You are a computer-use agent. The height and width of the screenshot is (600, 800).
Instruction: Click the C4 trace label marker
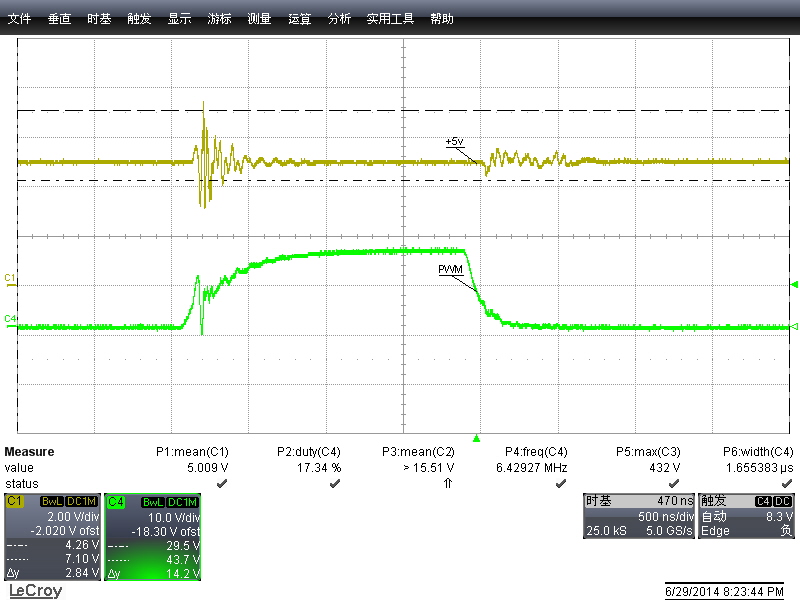(x=10, y=319)
